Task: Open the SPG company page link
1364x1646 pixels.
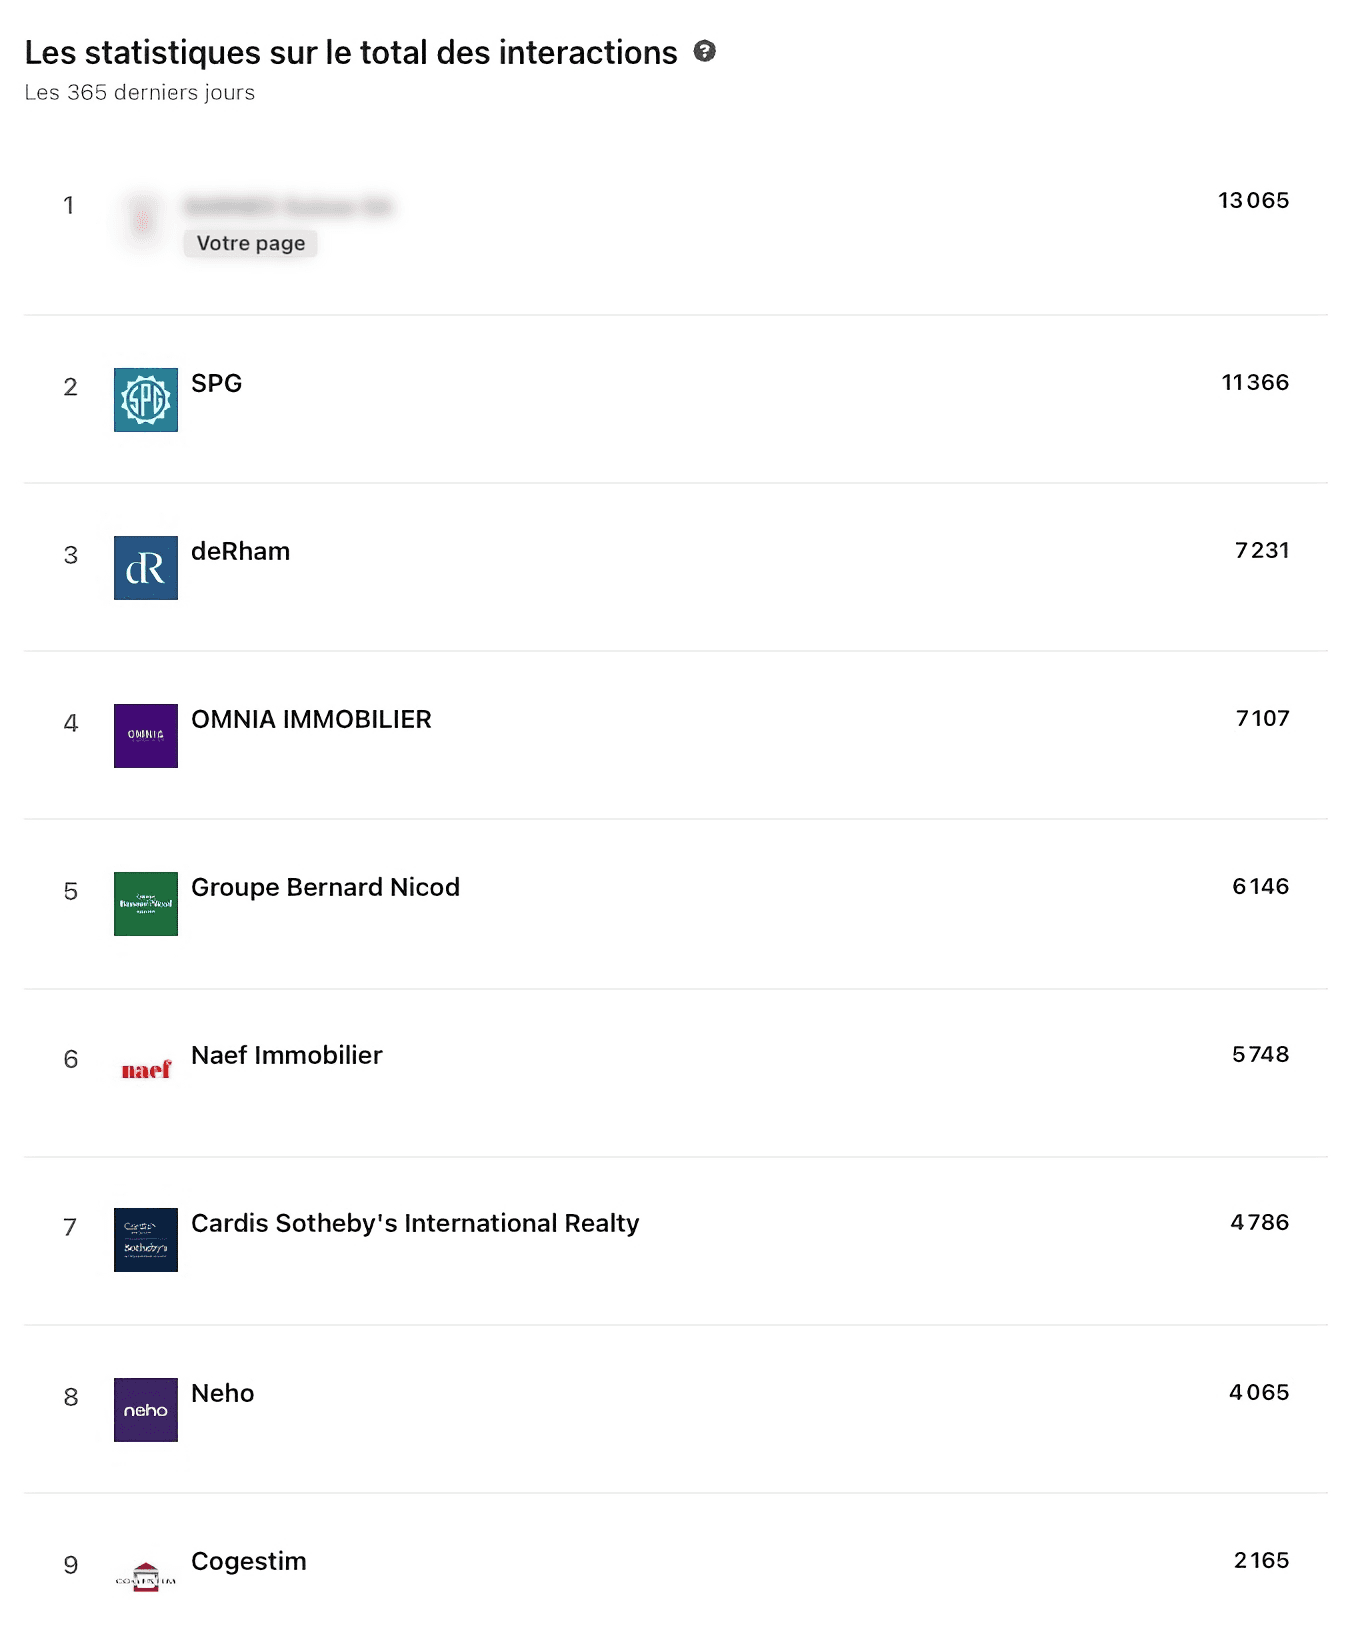Action: click(217, 383)
